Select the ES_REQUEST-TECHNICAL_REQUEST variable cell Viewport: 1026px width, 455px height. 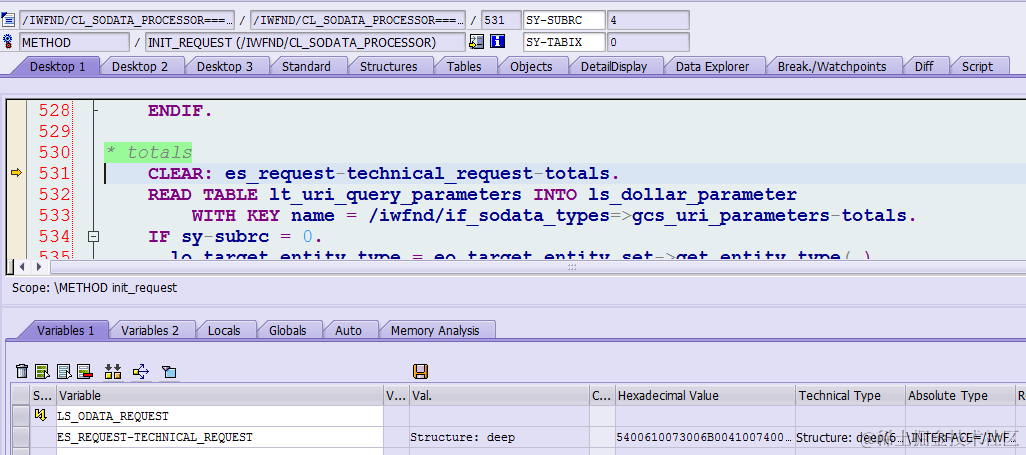(x=220, y=437)
